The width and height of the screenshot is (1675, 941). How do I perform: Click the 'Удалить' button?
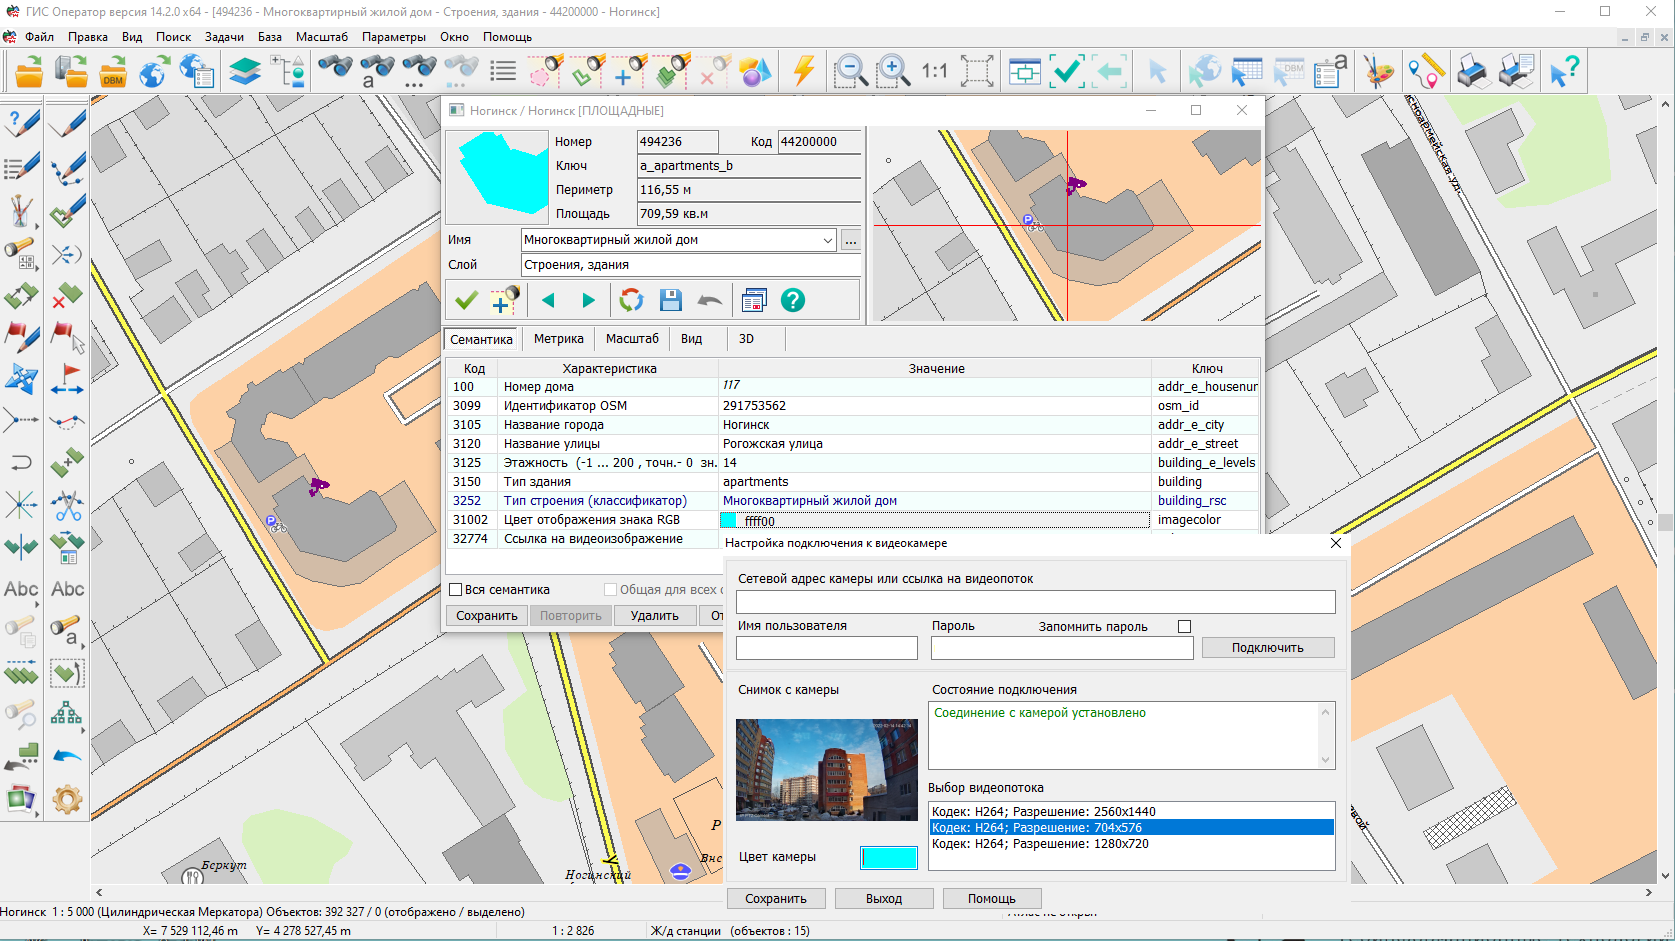[654, 616]
